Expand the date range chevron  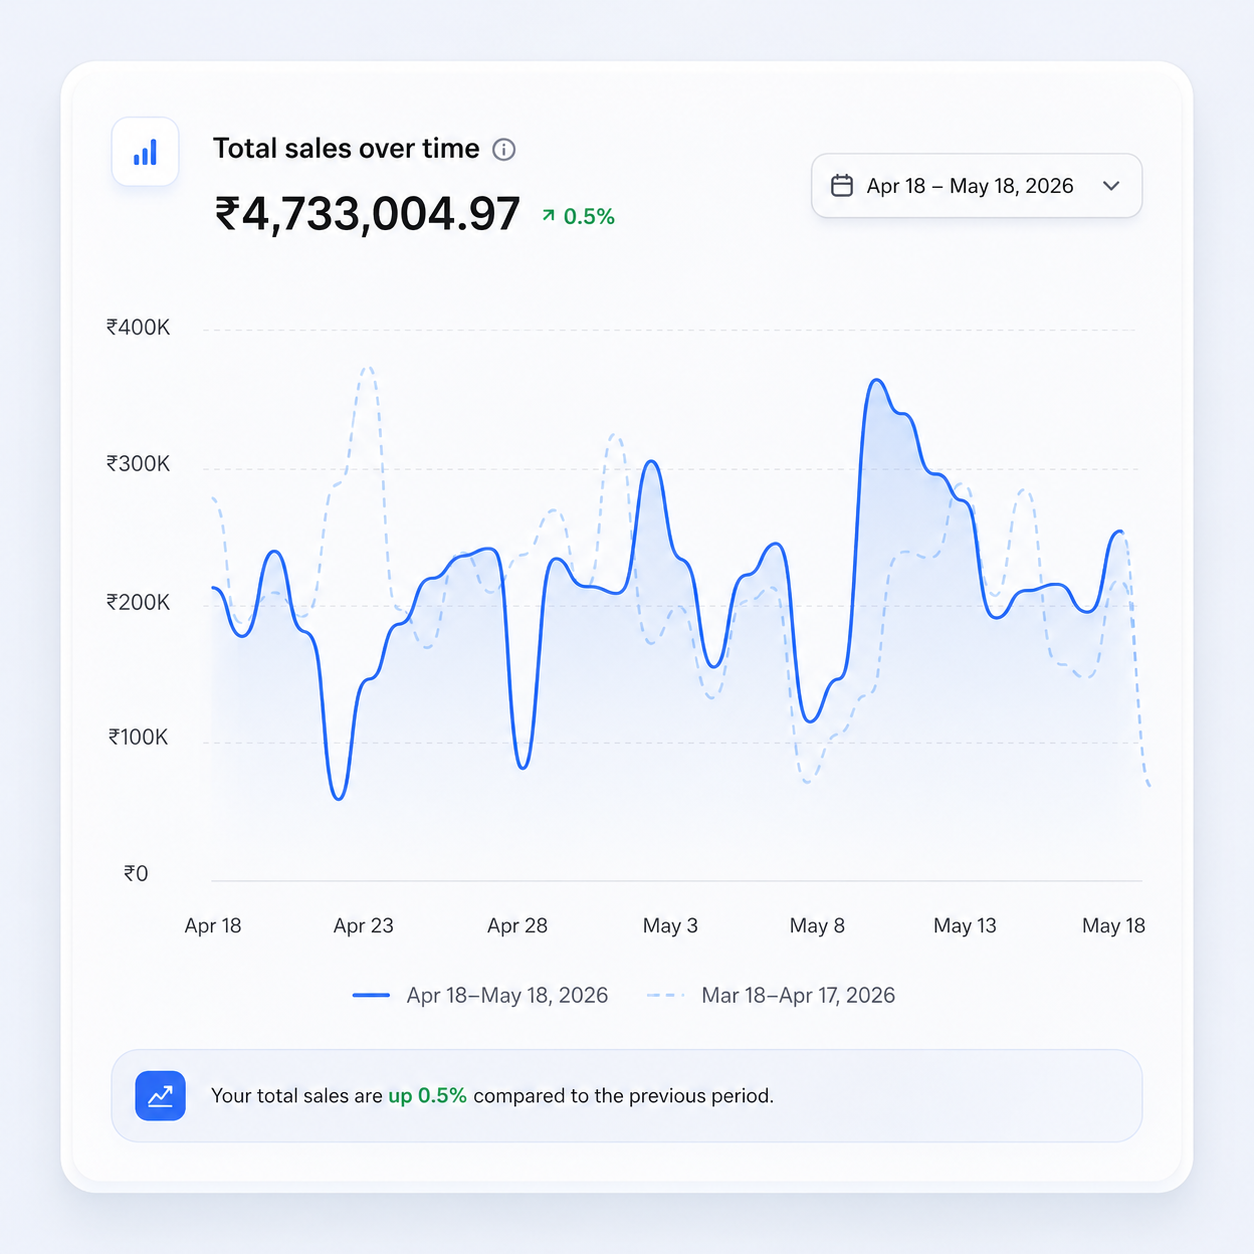1111,186
